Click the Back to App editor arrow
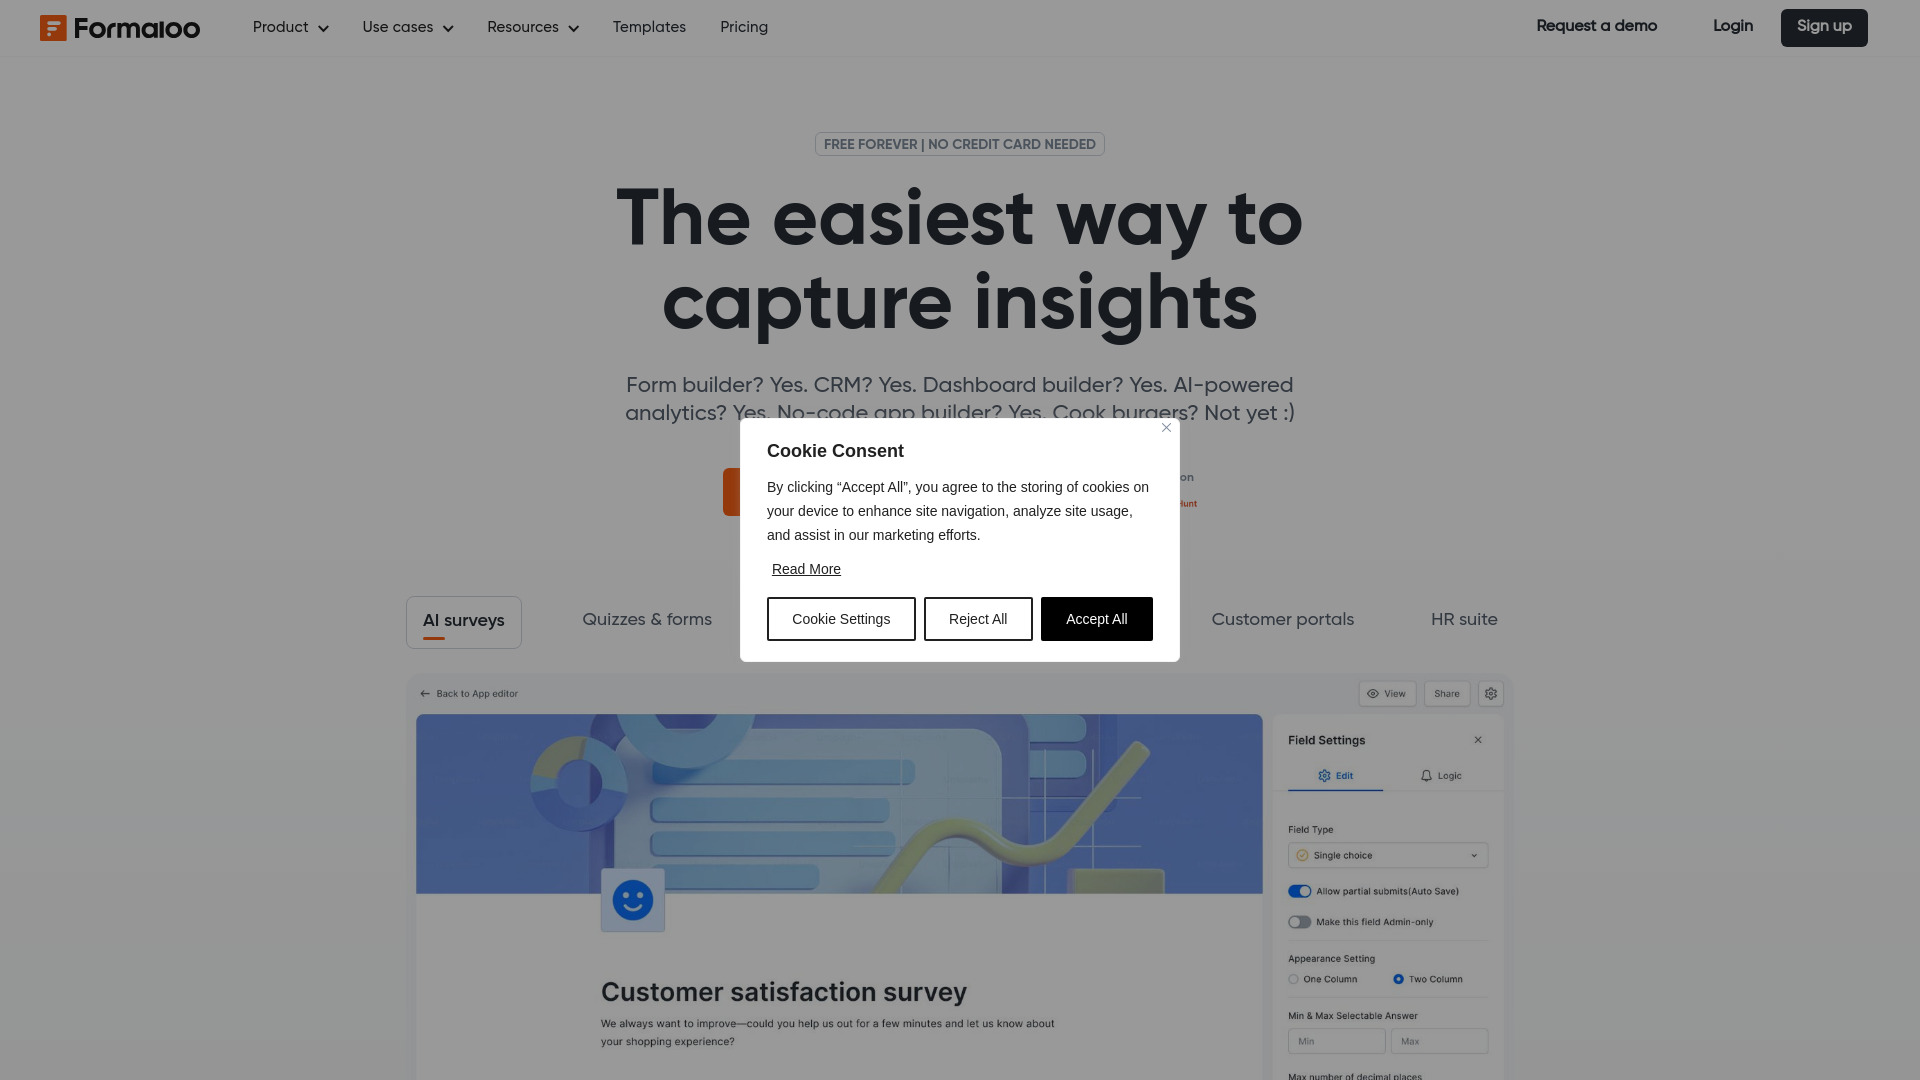The image size is (1920, 1080). 425,692
